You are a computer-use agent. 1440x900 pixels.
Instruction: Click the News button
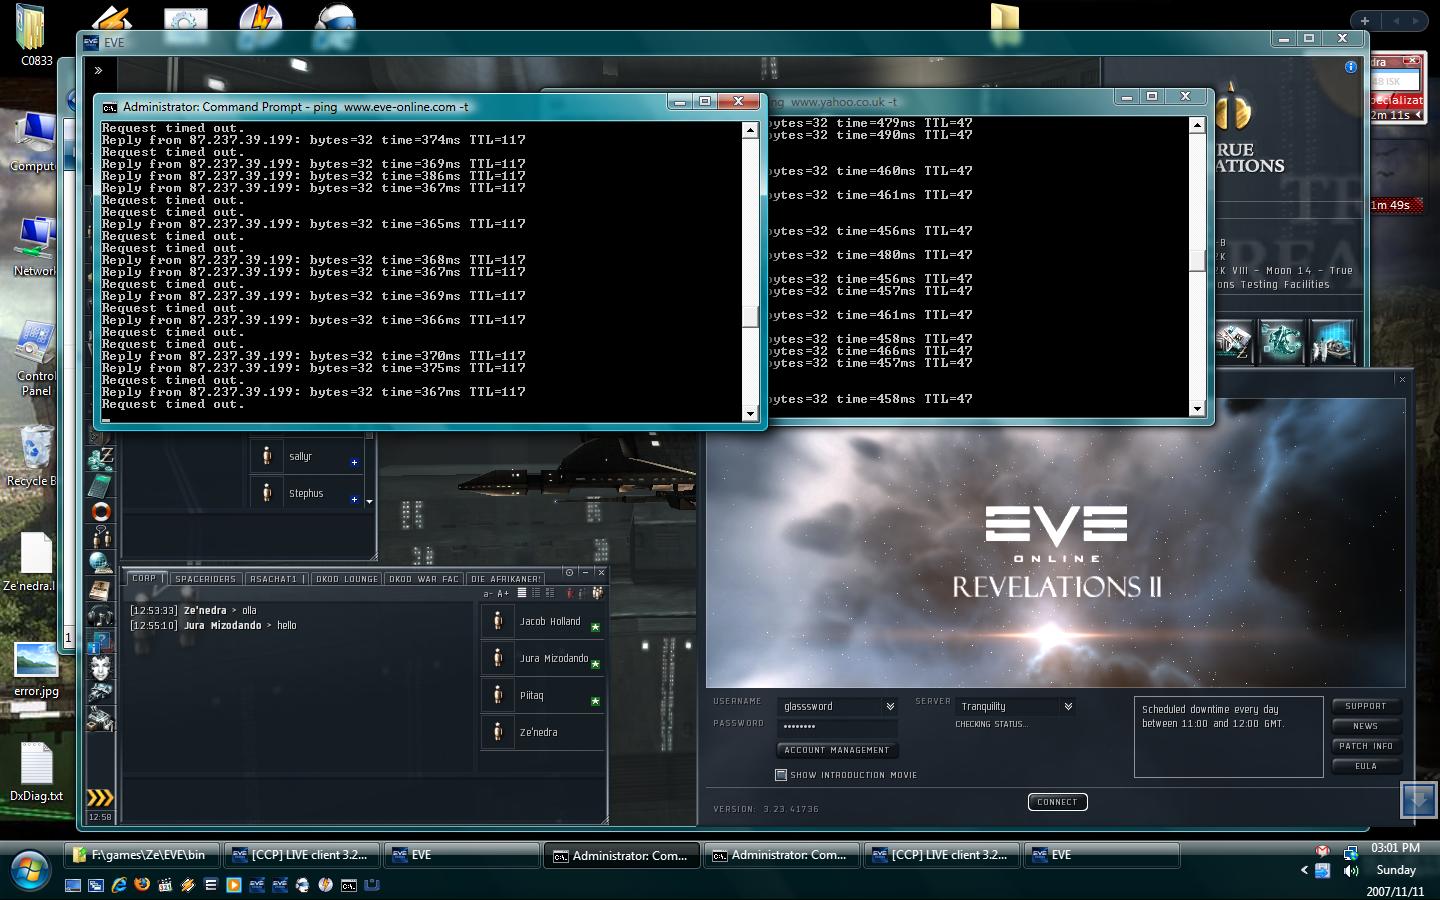[1366, 726]
